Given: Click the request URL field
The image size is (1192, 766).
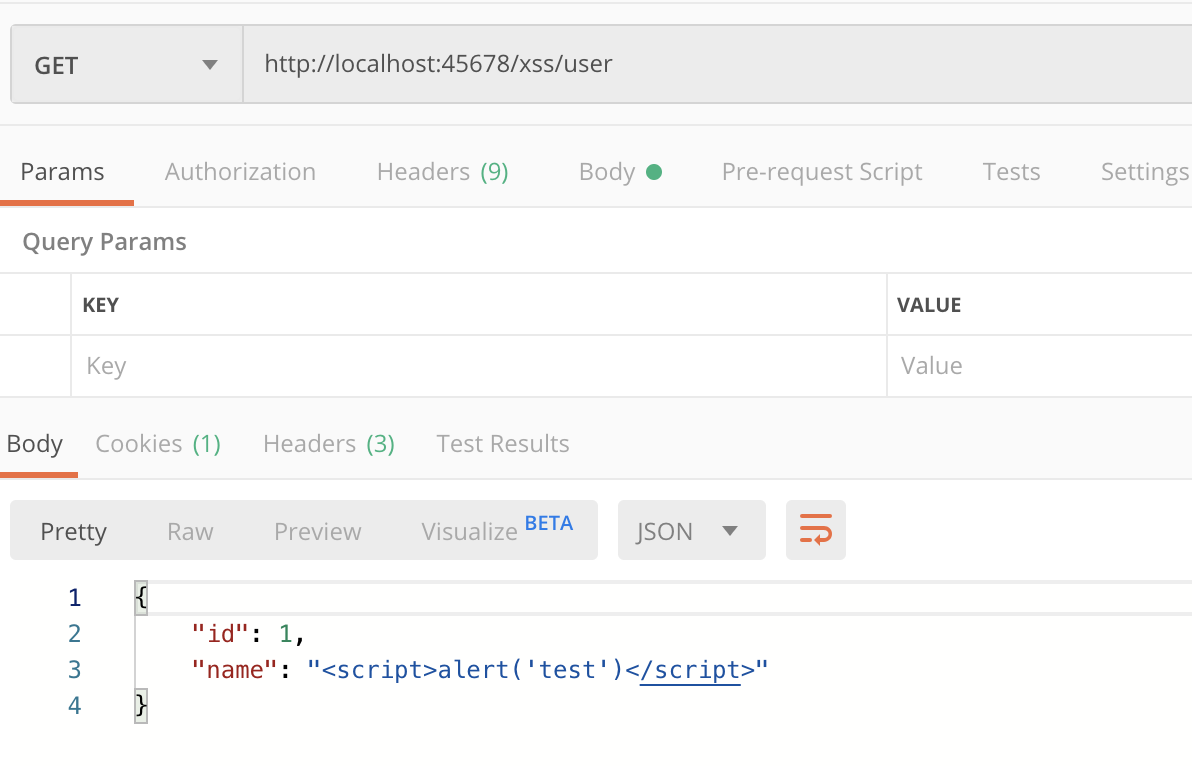Looking at the screenshot, I should pos(700,65).
